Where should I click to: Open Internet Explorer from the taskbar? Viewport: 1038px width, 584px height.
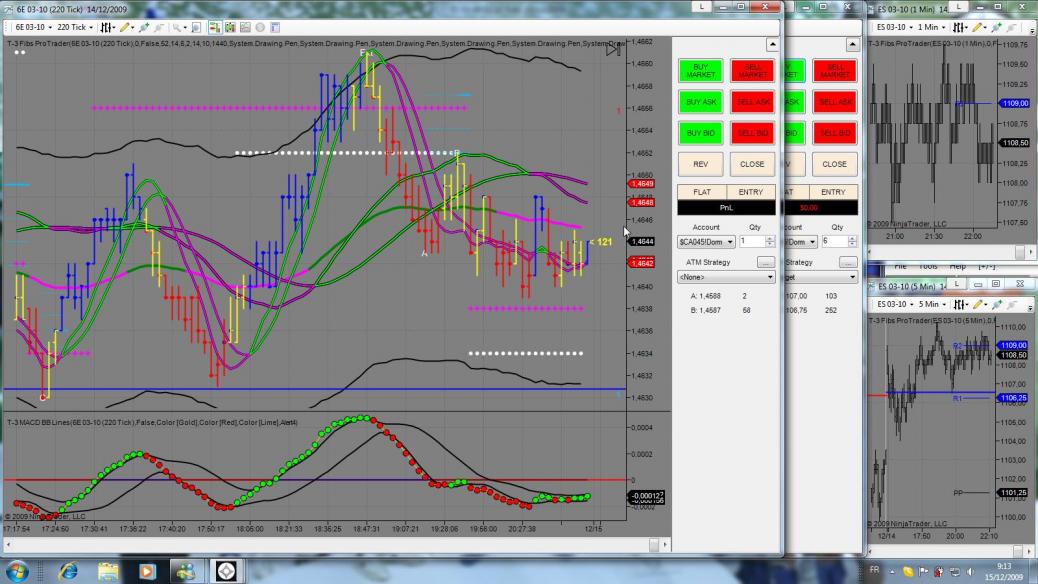(x=68, y=571)
